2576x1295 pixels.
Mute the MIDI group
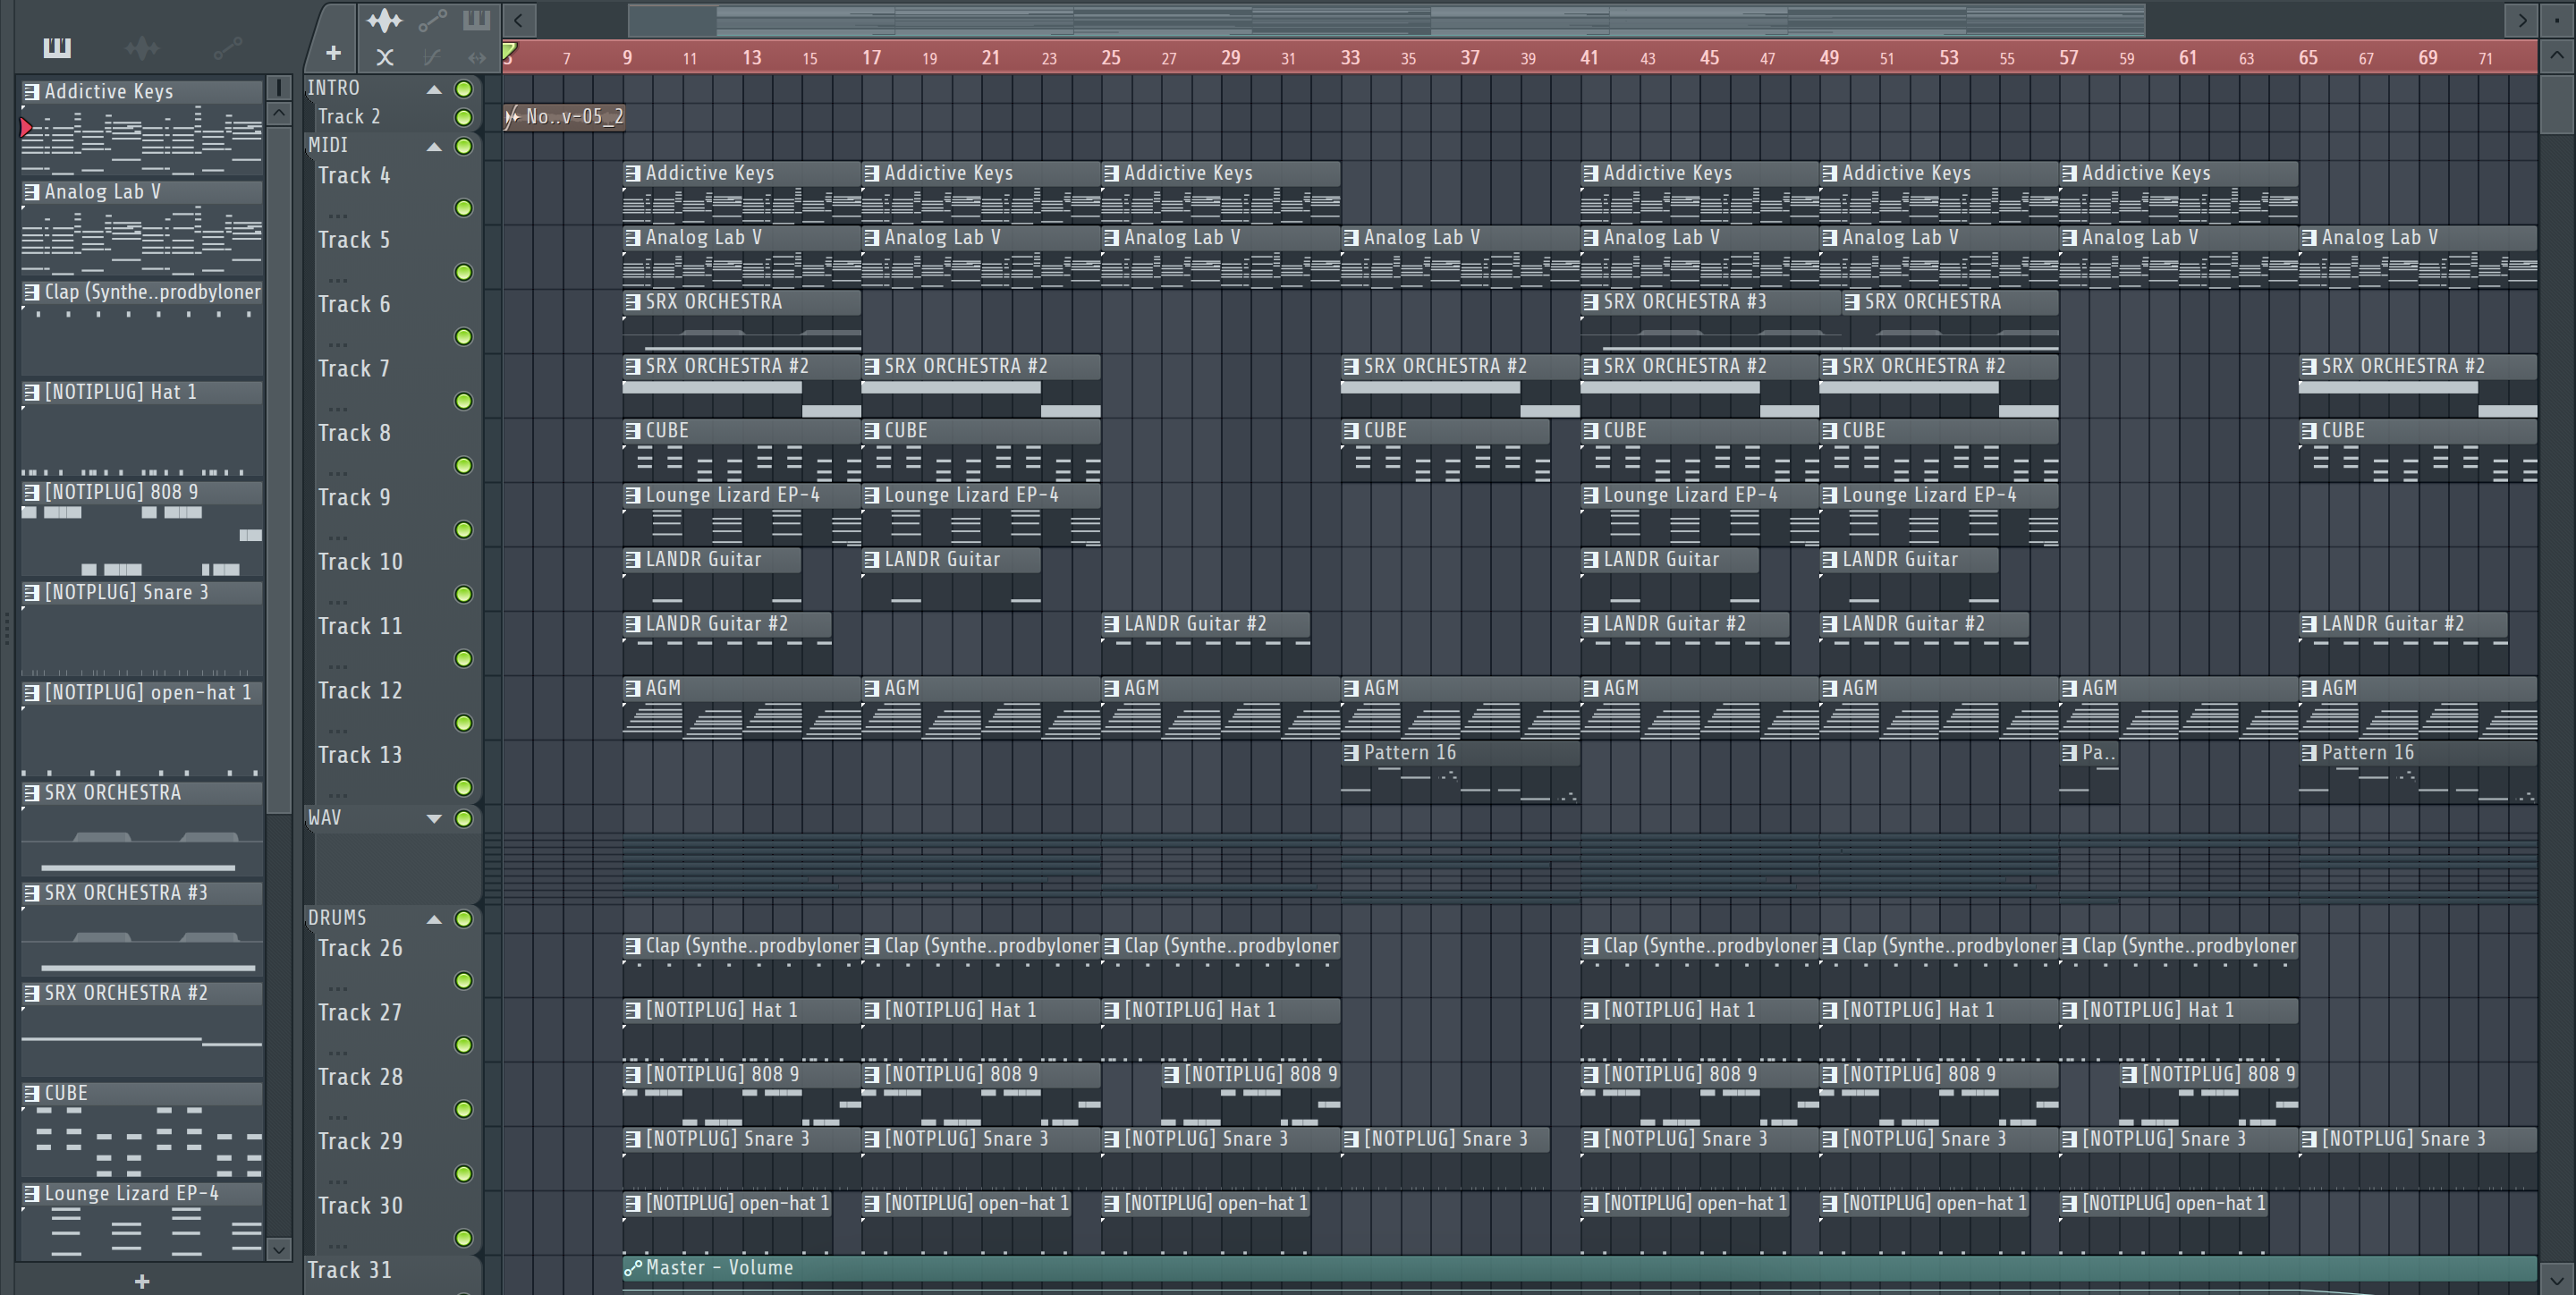(x=464, y=146)
